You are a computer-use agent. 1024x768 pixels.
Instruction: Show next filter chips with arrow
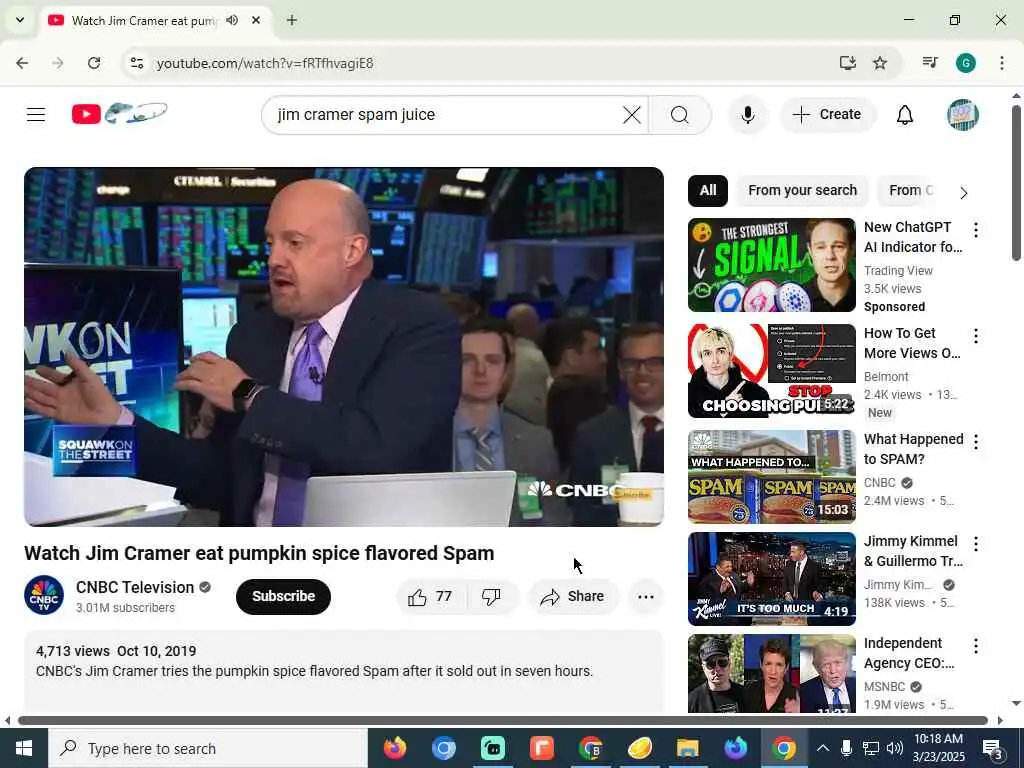[963, 193]
